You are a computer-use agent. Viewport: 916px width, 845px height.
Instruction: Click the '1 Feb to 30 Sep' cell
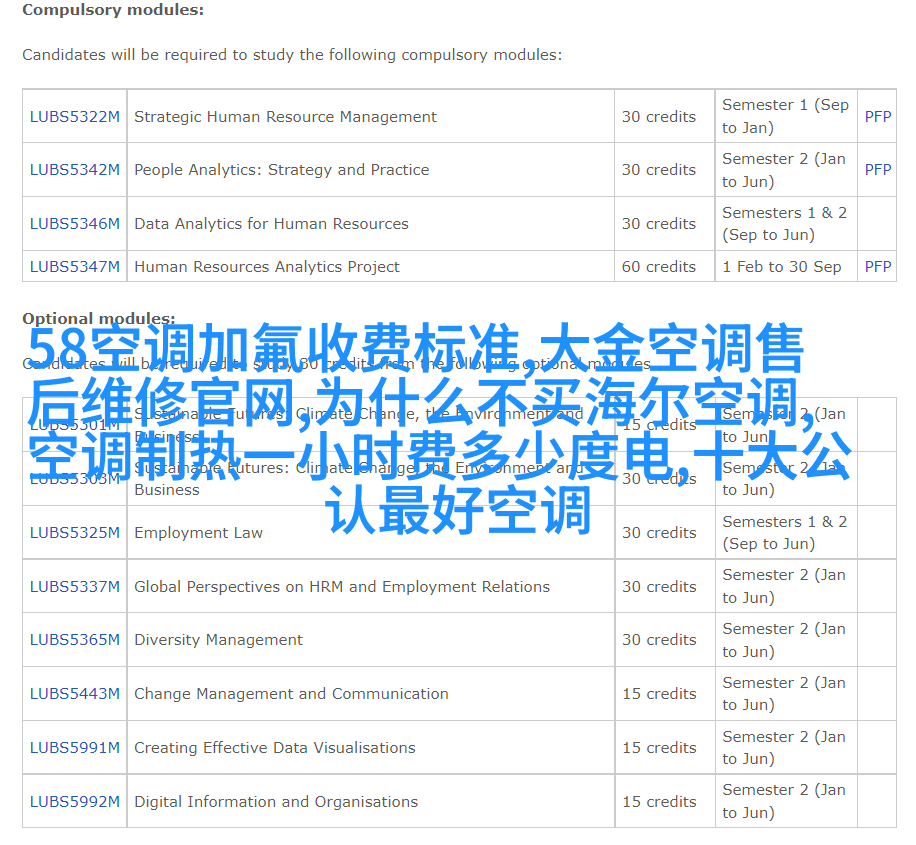tap(781, 267)
